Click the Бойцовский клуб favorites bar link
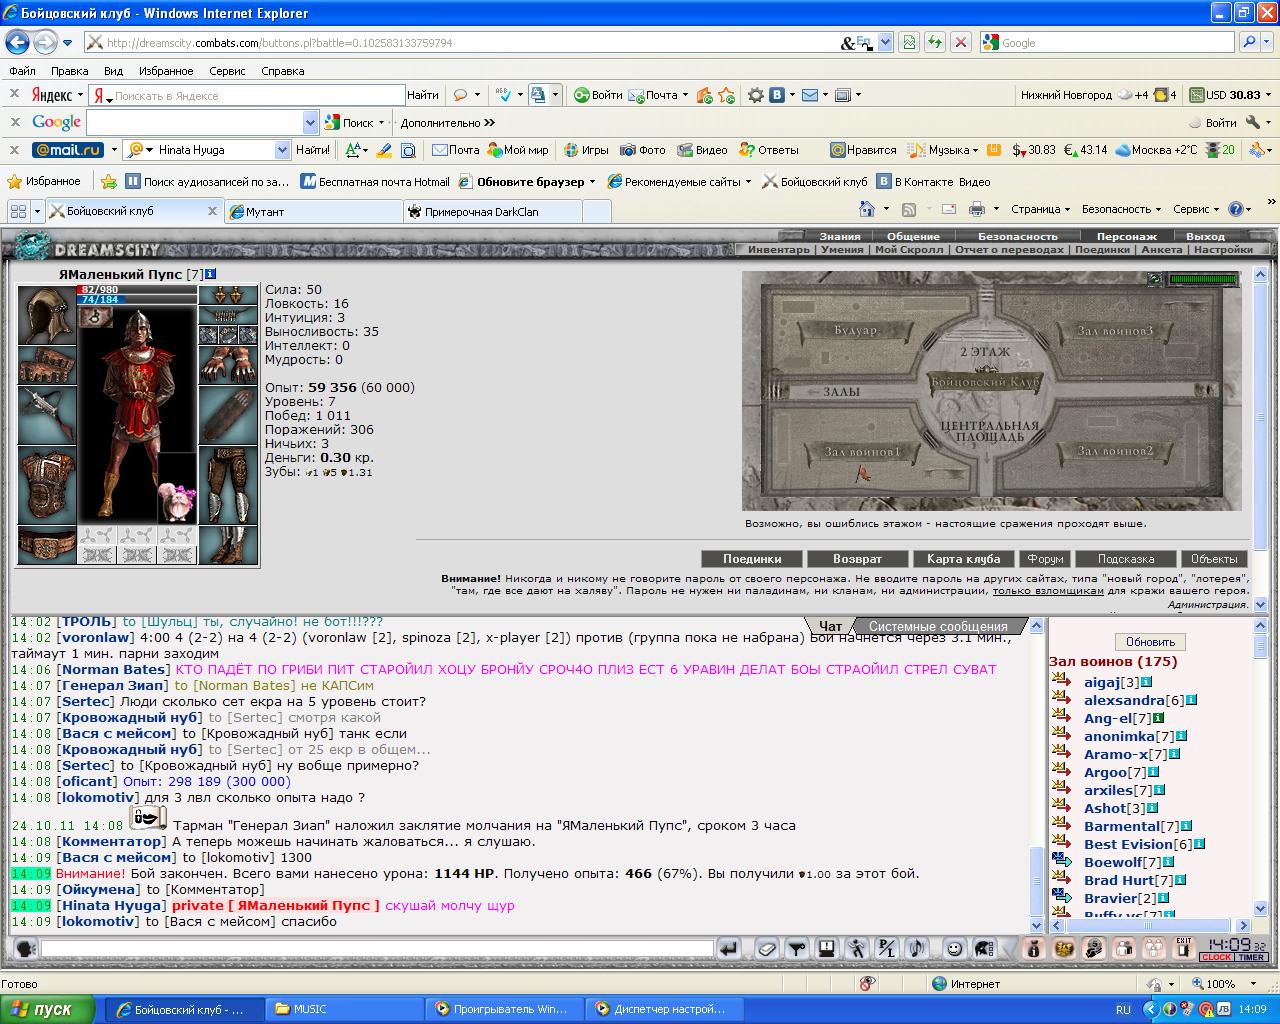Image resolution: width=1280 pixels, height=1024 pixels. click(x=814, y=182)
